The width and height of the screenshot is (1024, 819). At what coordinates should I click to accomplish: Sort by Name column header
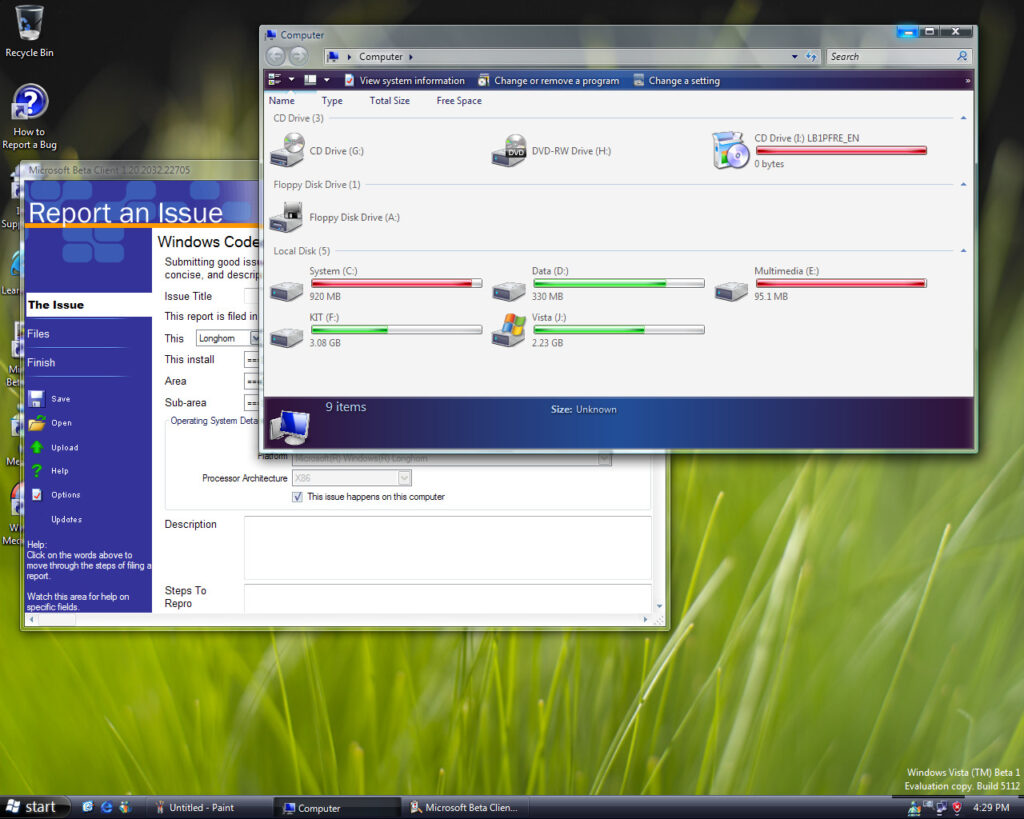[x=281, y=101]
